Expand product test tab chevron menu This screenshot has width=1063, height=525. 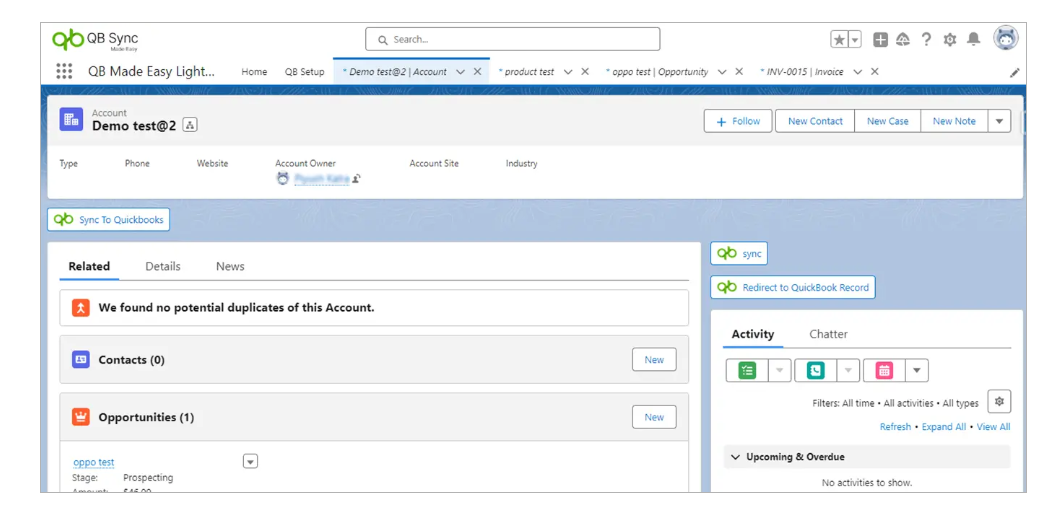point(568,72)
